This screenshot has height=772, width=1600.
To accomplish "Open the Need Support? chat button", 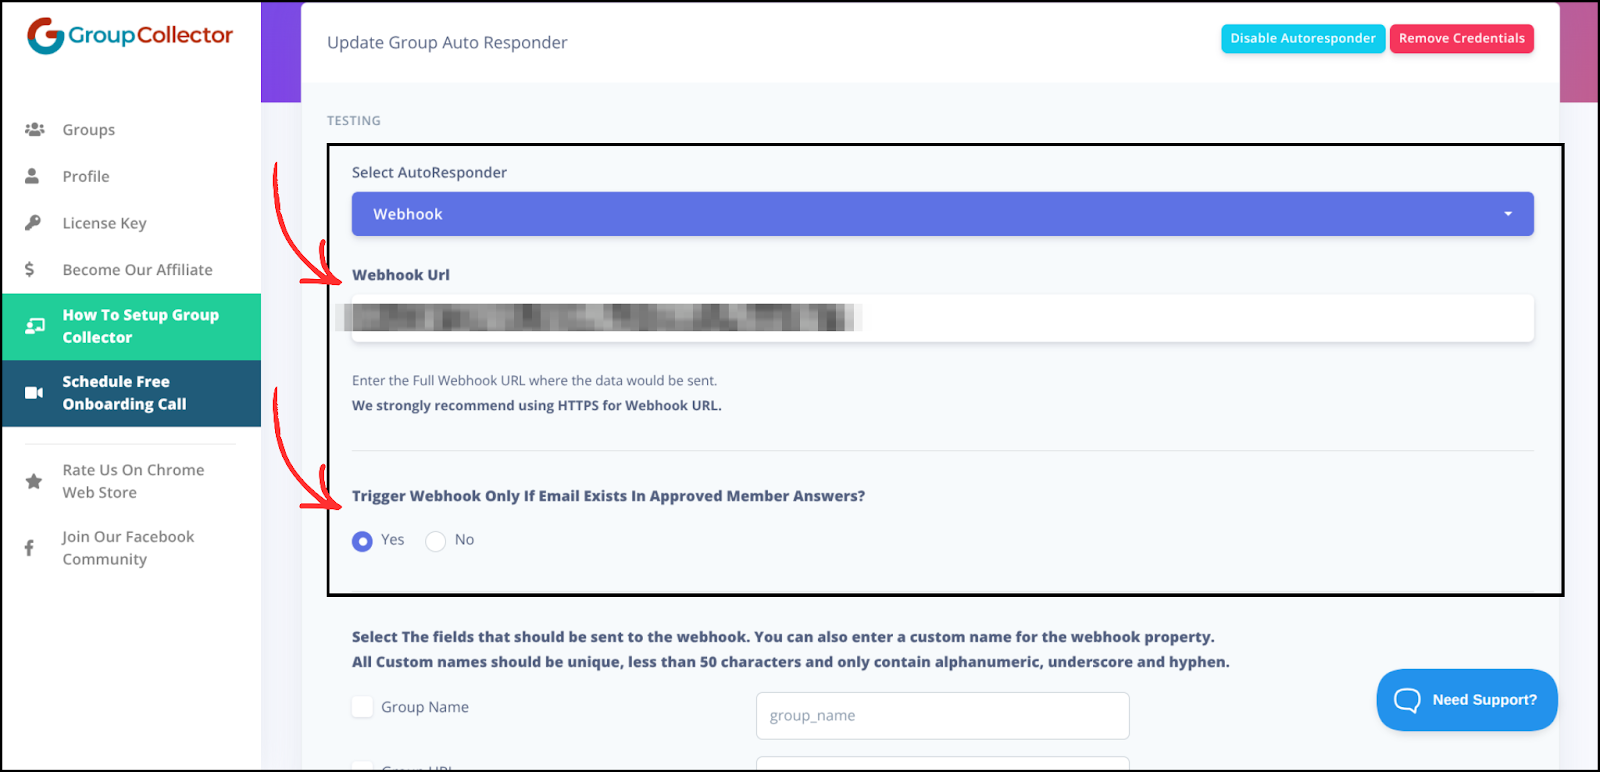I will 1467,700.
